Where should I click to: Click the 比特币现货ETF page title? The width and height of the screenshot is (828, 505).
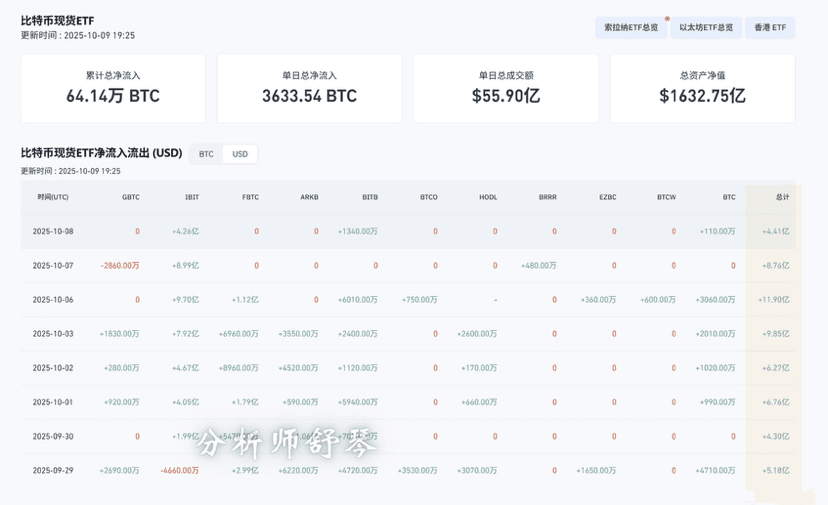(x=58, y=20)
